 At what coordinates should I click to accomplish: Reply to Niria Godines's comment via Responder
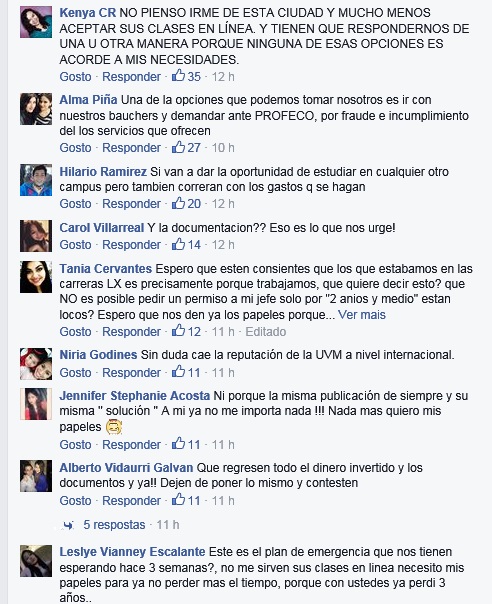coord(131,373)
